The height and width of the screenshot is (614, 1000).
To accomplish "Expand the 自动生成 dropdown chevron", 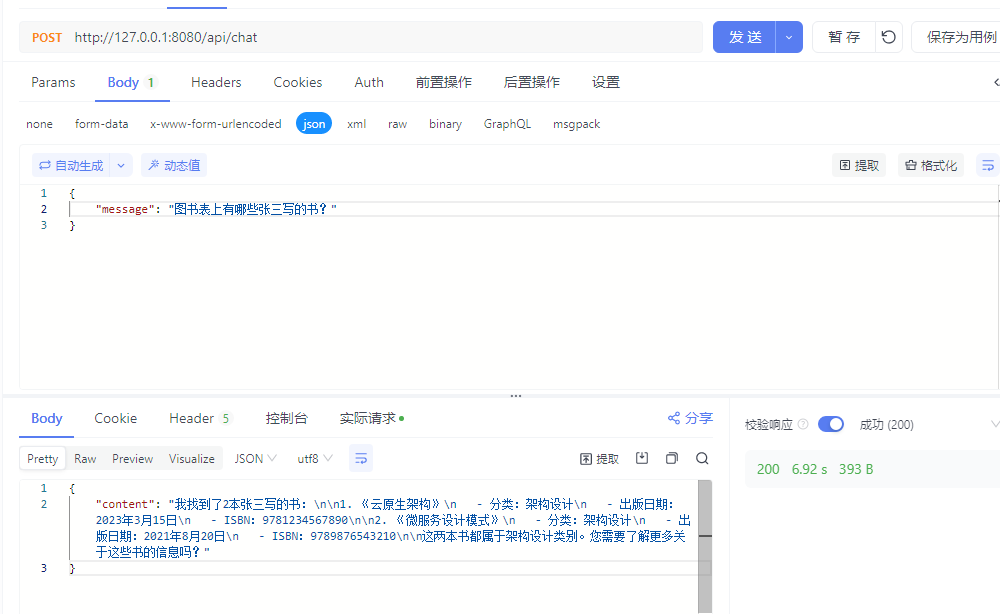I will pos(121,166).
